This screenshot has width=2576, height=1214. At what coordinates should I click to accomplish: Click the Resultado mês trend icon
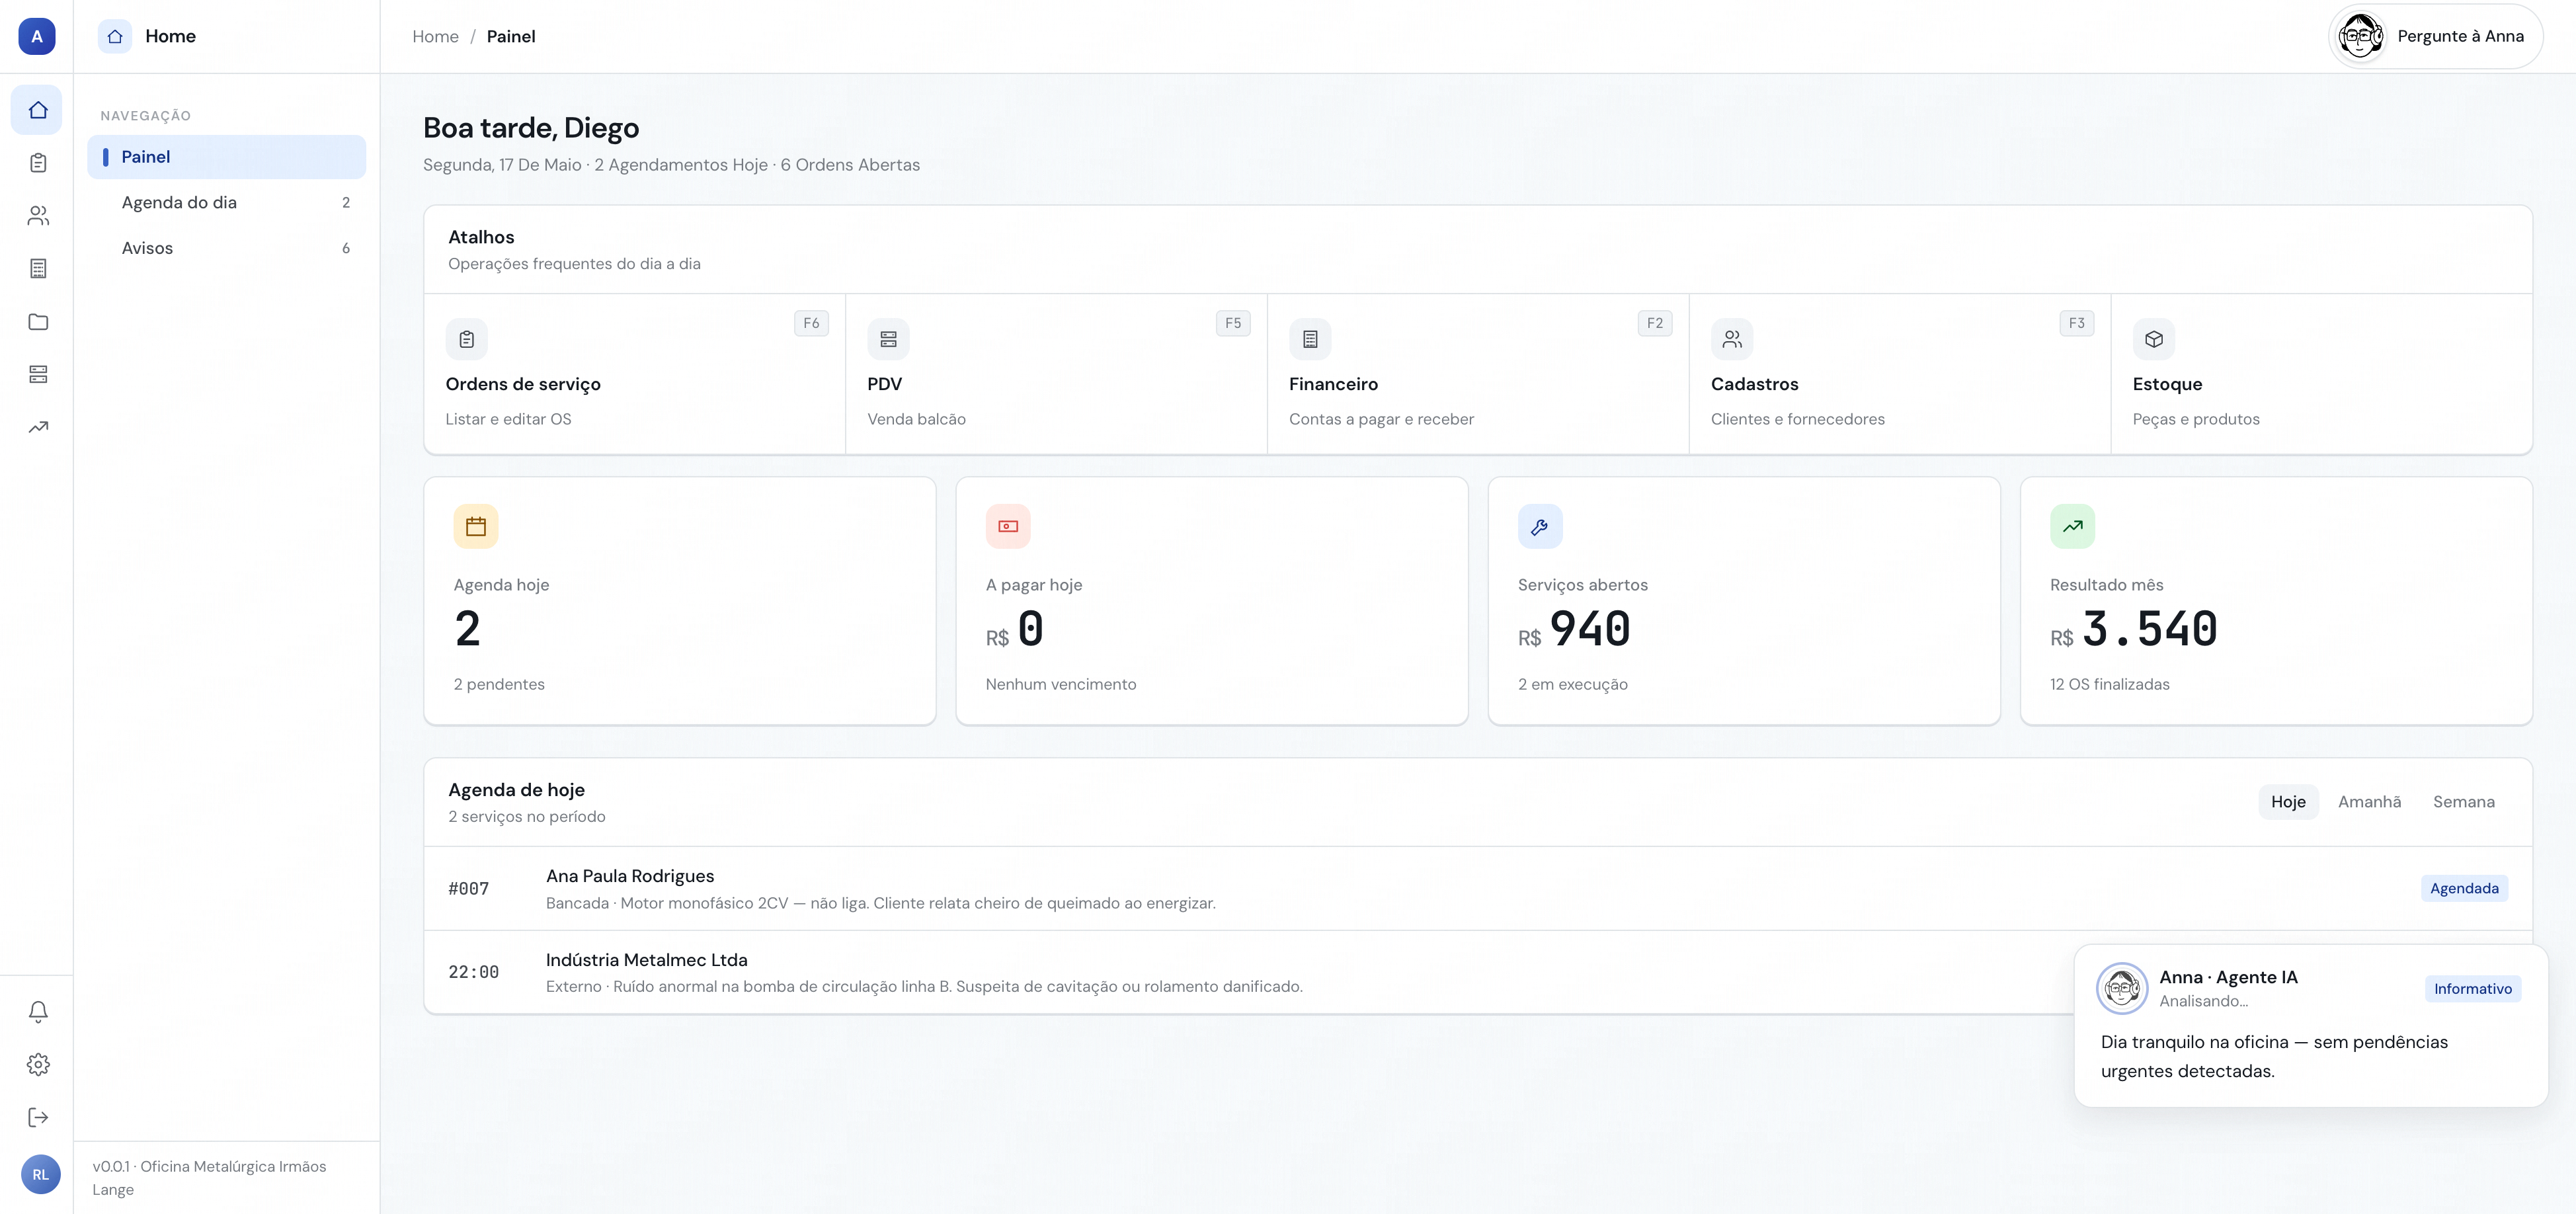coord(2072,527)
